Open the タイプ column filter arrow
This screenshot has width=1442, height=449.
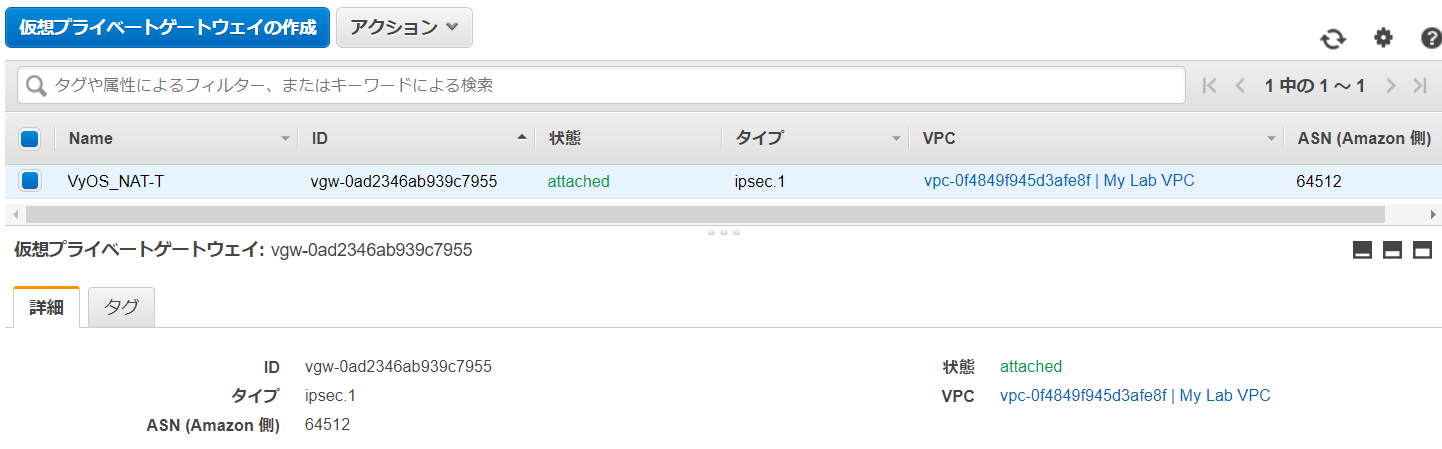click(x=896, y=139)
